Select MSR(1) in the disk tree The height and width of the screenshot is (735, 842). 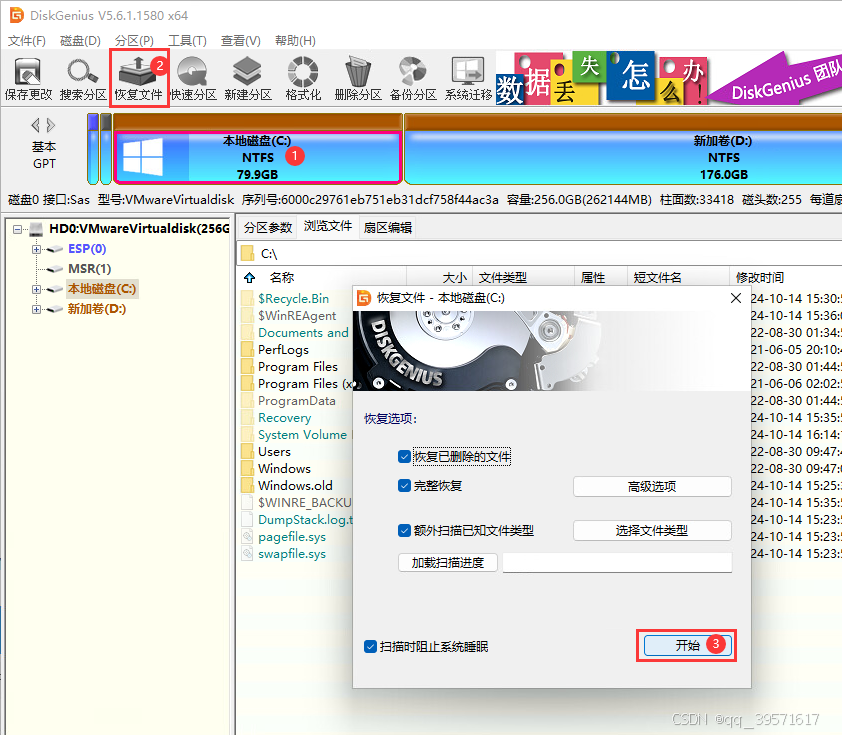pyautogui.click(x=89, y=269)
